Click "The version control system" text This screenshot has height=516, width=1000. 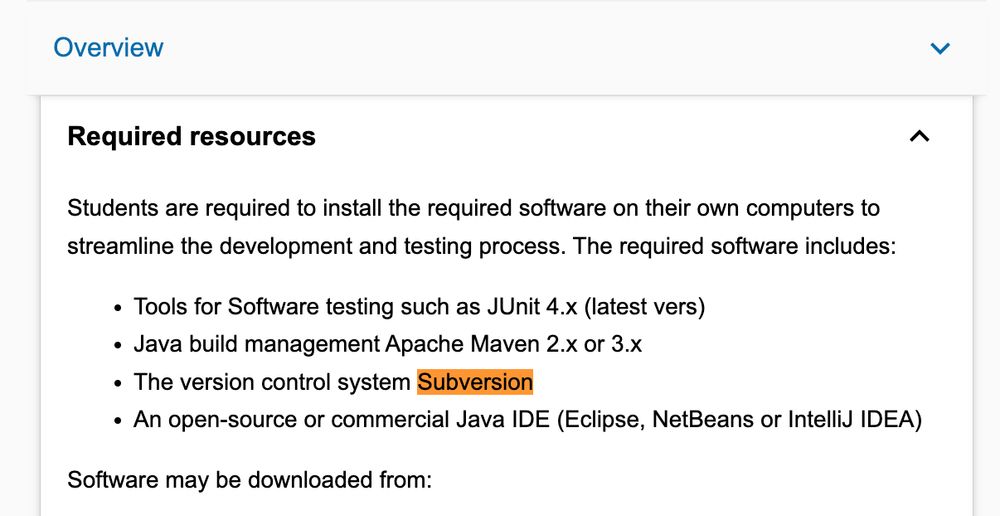272,382
